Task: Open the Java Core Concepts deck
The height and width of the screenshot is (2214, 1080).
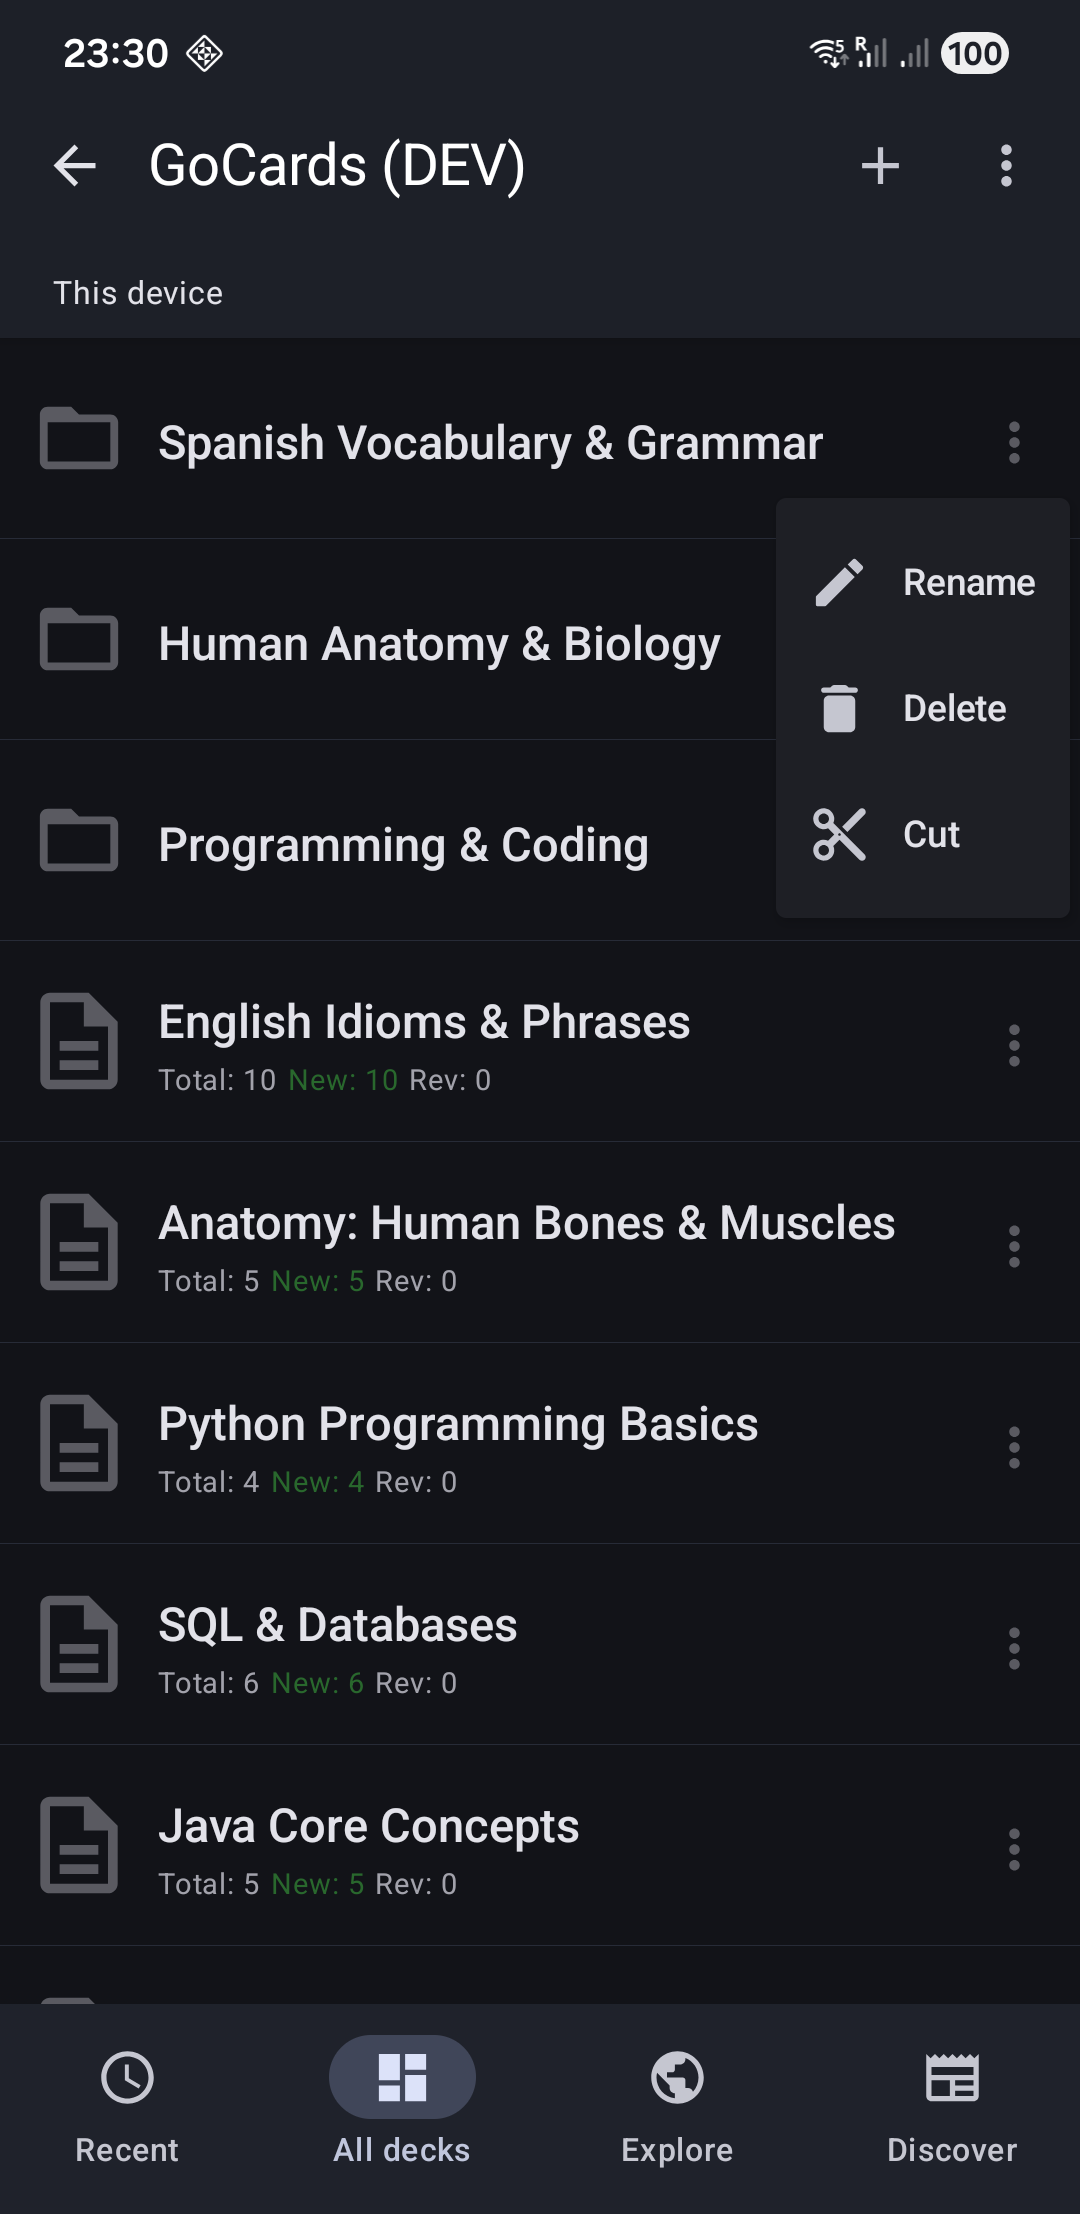Action: click(x=368, y=1846)
